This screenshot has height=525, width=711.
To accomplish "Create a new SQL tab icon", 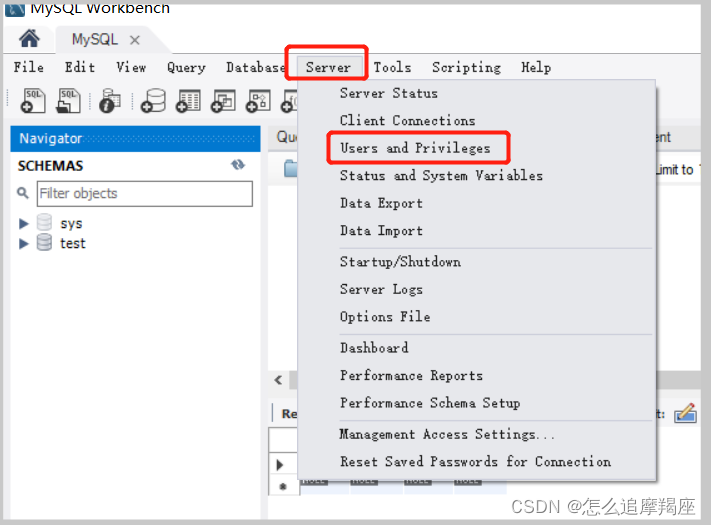I will [x=33, y=100].
